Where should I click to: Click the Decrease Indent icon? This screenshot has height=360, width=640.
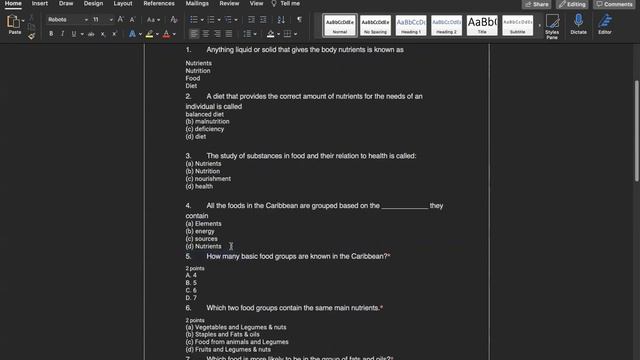click(x=251, y=20)
